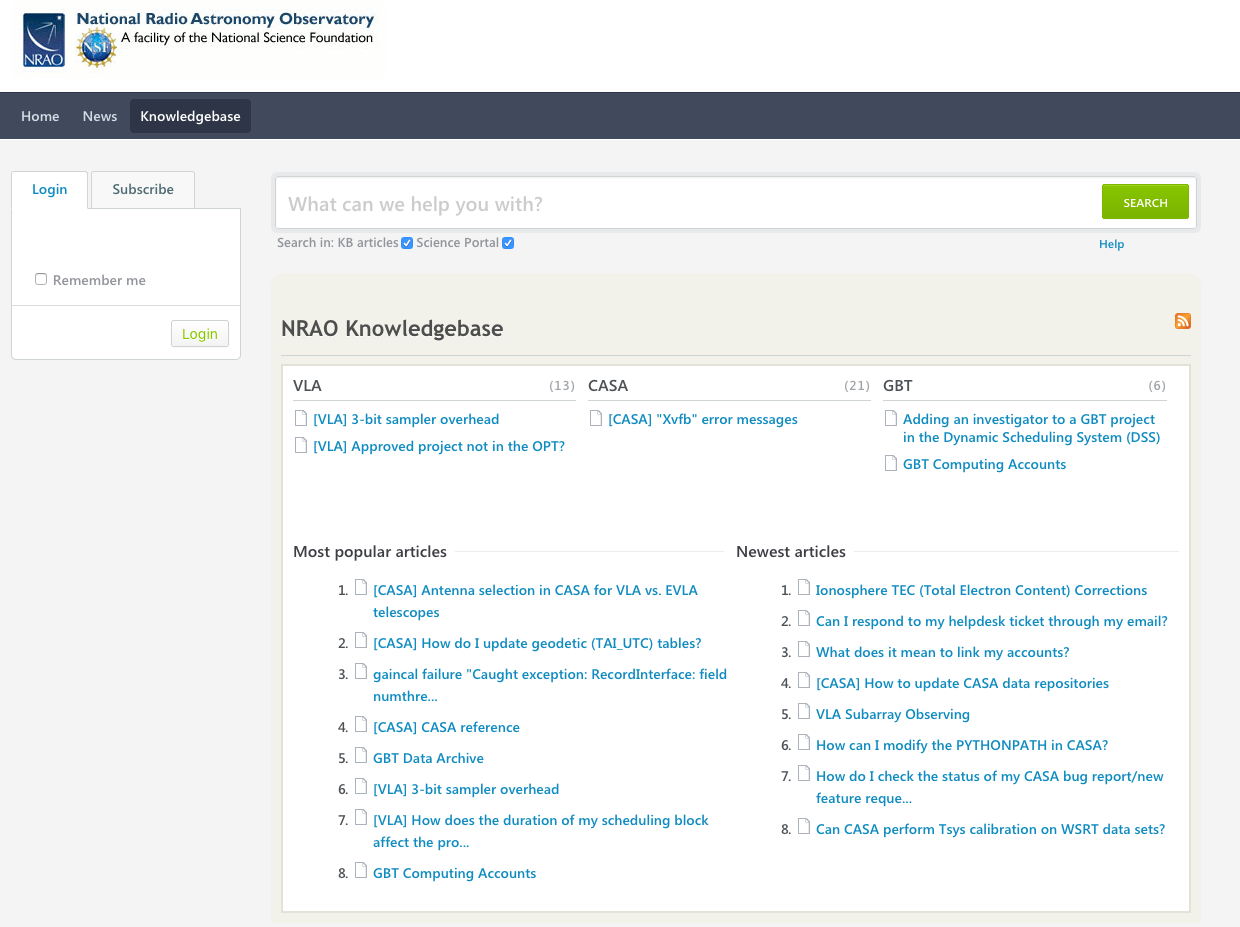Click document icon beside VLA Subarray Observing
Viewport: 1240px width, 927px height.
804,712
